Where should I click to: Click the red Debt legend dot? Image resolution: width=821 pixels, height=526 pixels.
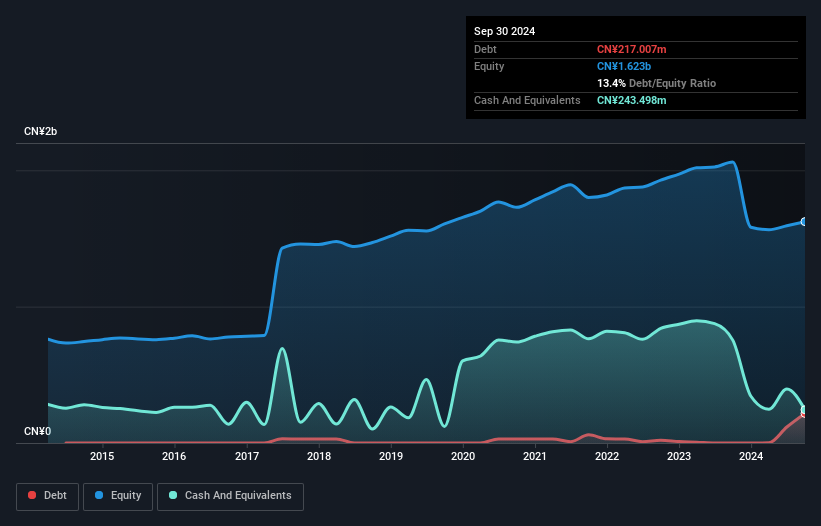[32, 495]
